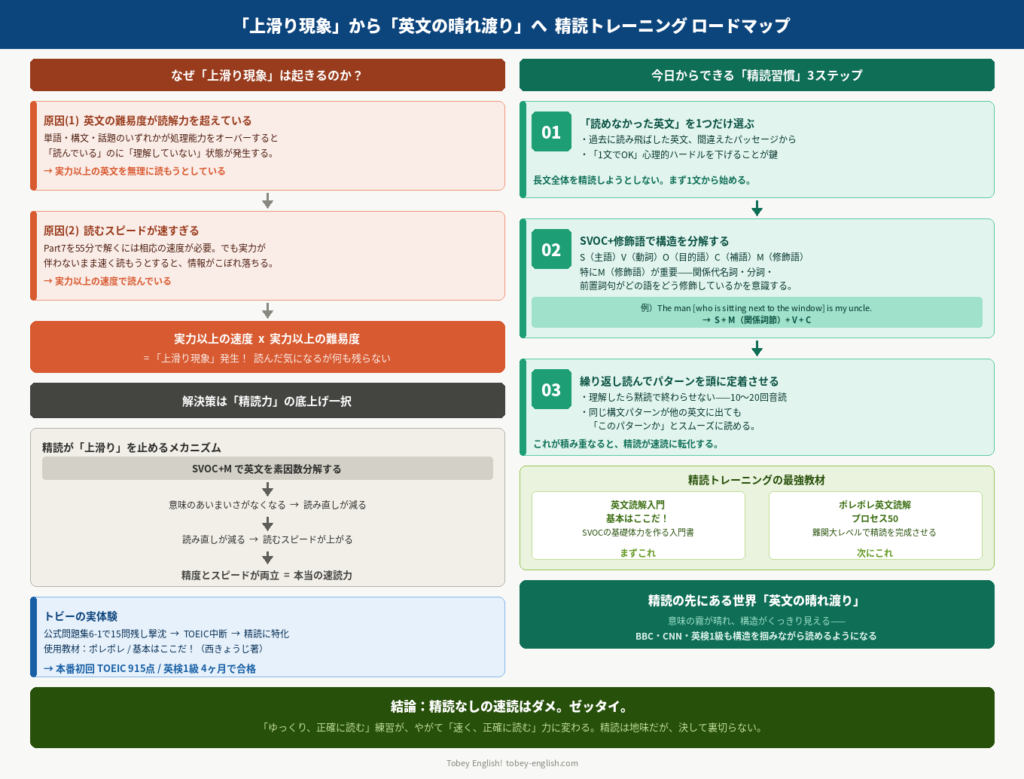Image resolution: width=1024 pixels, height=779 pixels.
Task: Click example sentence The man who is sitting
Action: (x=756, y=308)
